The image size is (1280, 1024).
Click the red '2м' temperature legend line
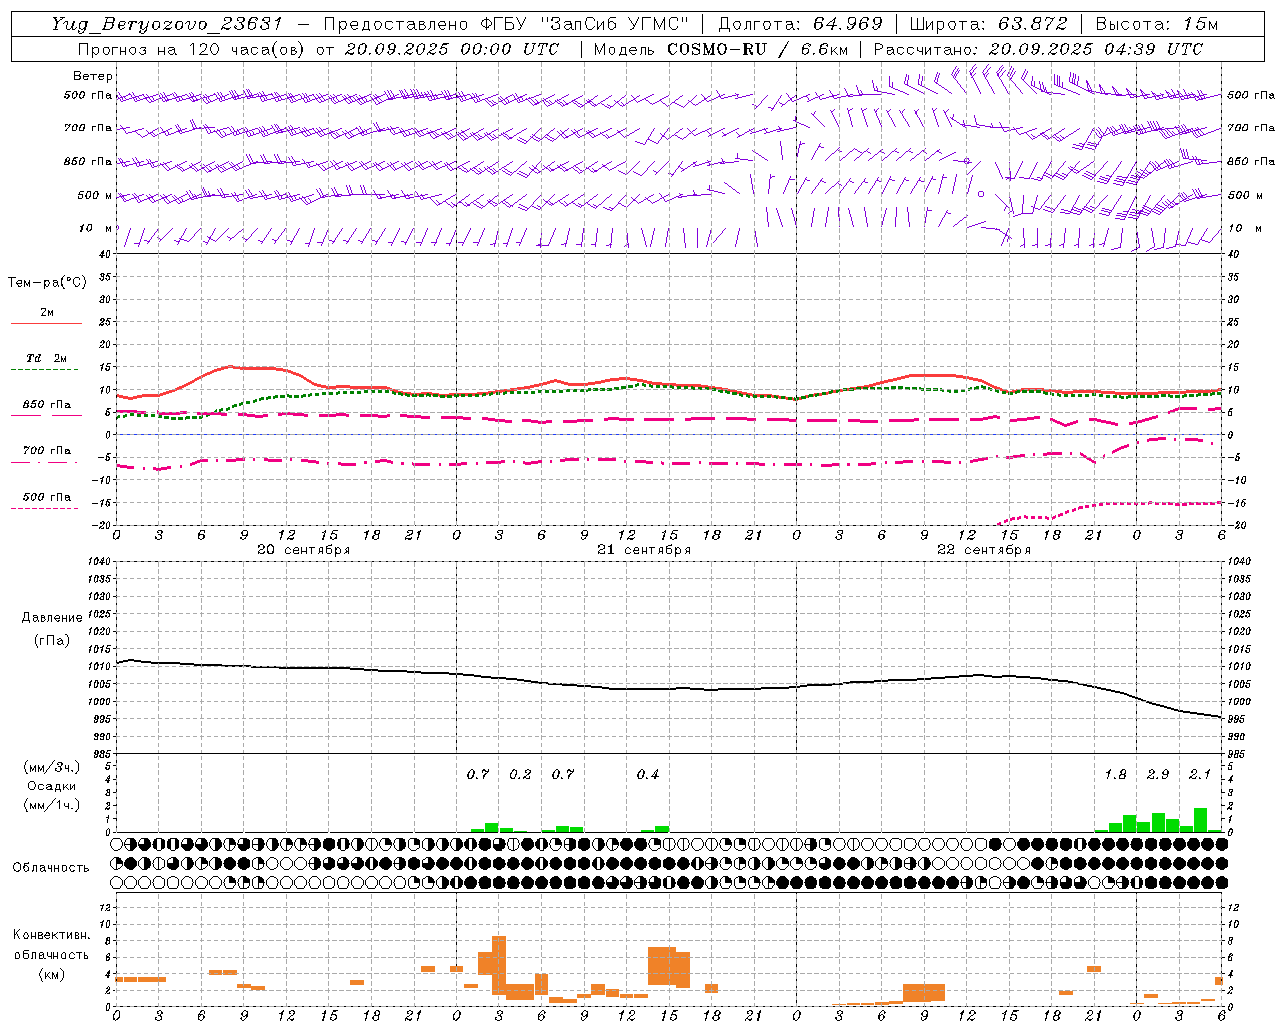pyautogui.click(x=46, y=323)
